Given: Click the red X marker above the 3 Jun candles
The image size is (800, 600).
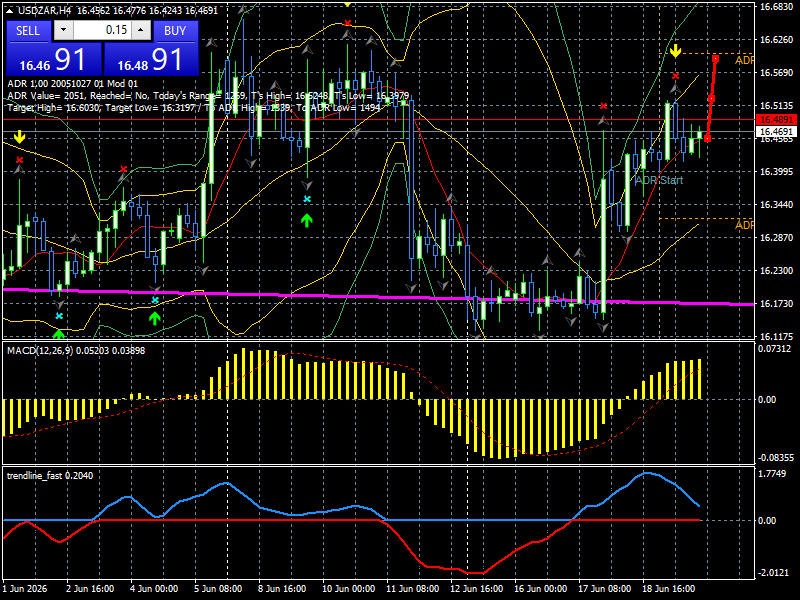Looking at the screenshot, I should pos(123,169).
